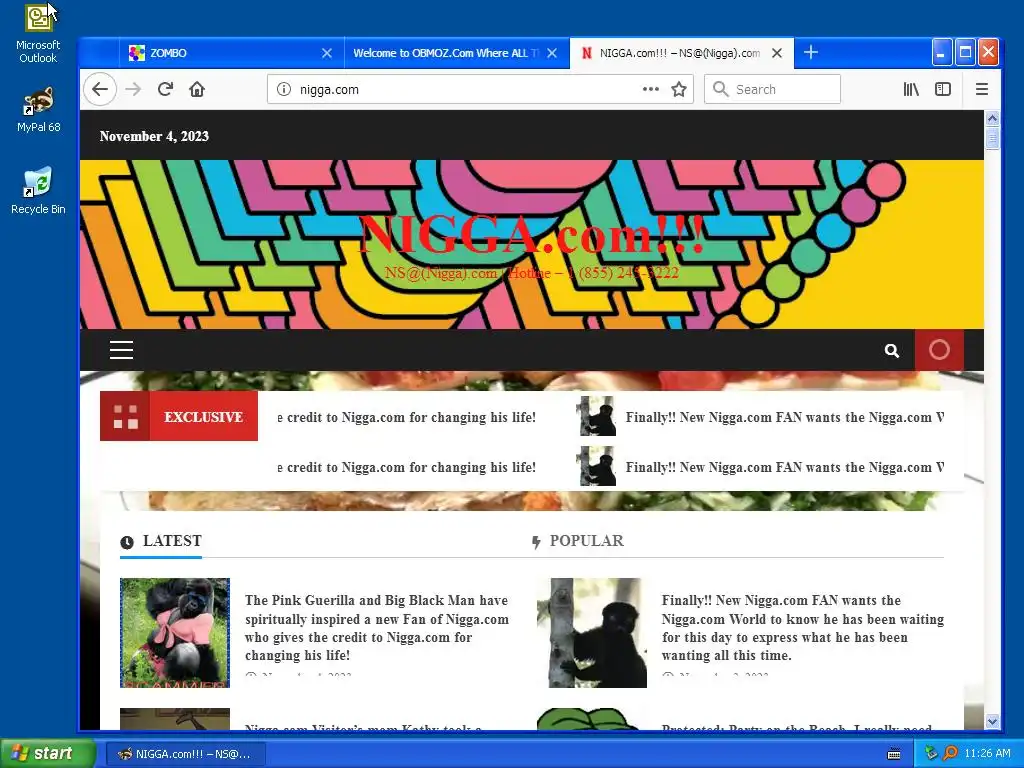This screenshot has width=1024, height=768.
Task: Minimize the browser window
Action: pos(941,52)
